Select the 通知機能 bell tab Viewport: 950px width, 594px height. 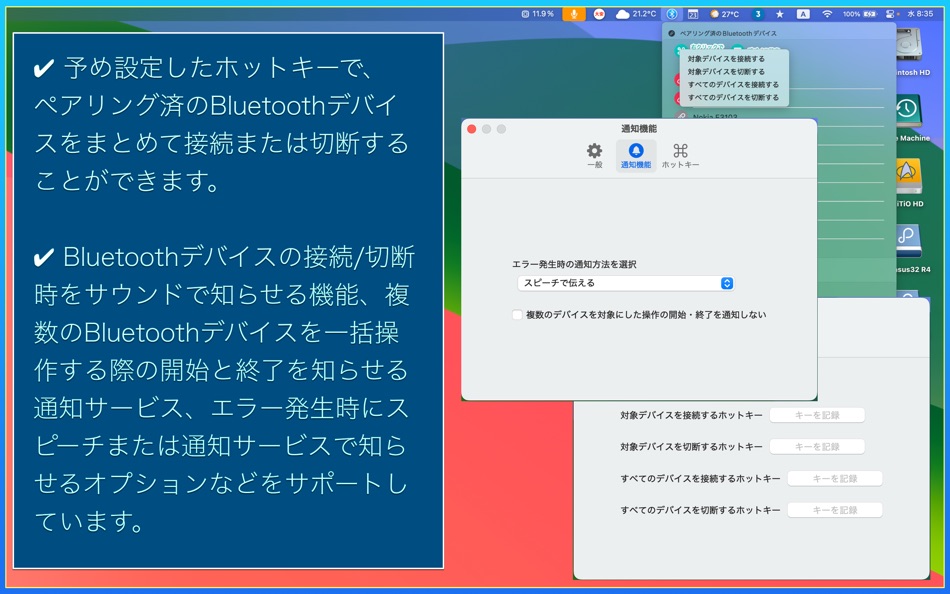(x=636, y=156)
